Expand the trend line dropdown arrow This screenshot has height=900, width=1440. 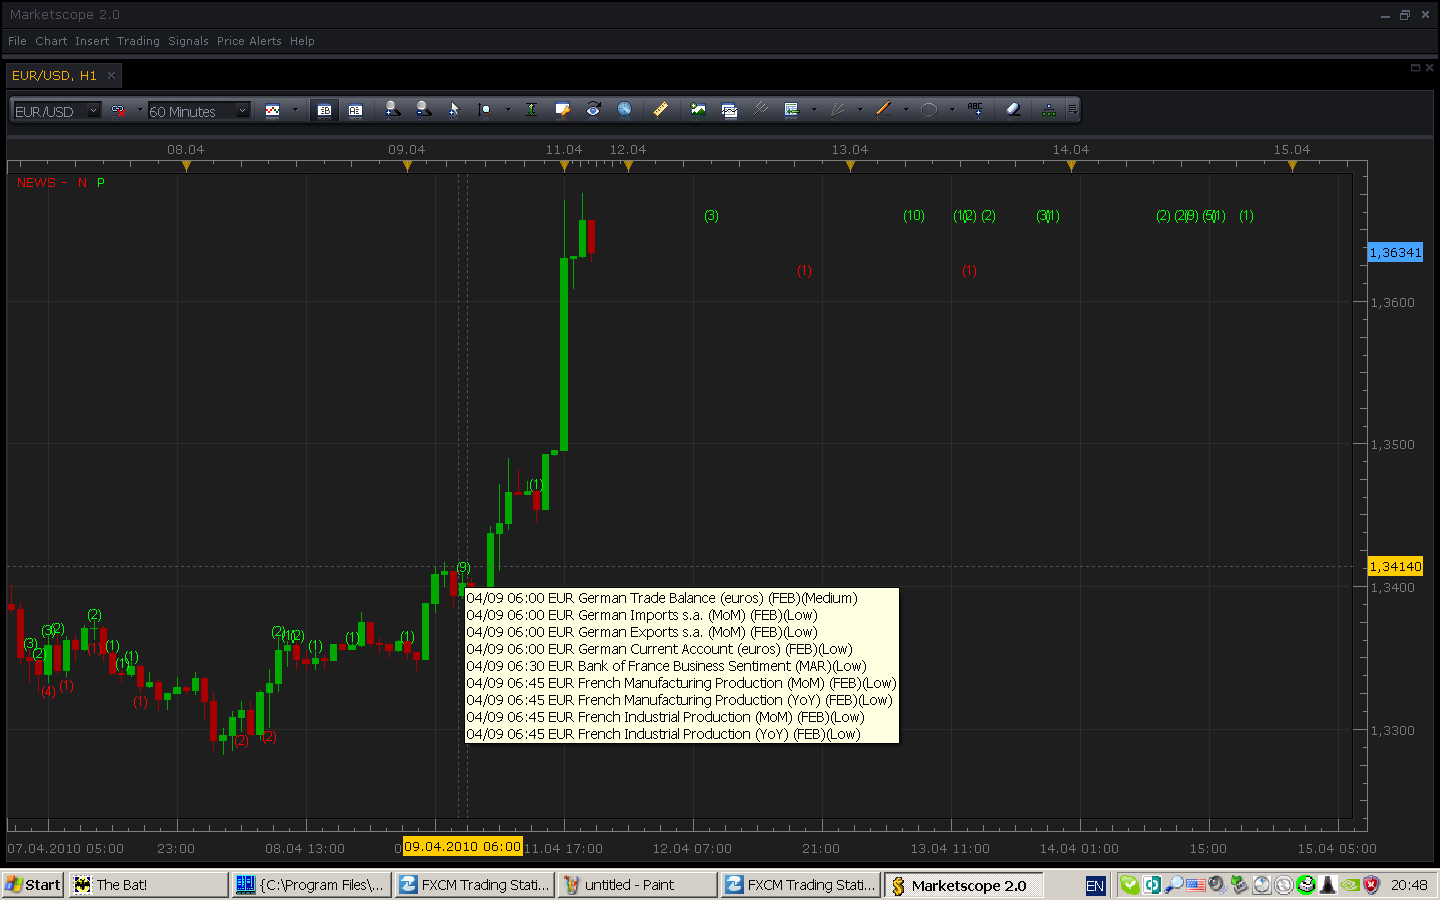906,110
